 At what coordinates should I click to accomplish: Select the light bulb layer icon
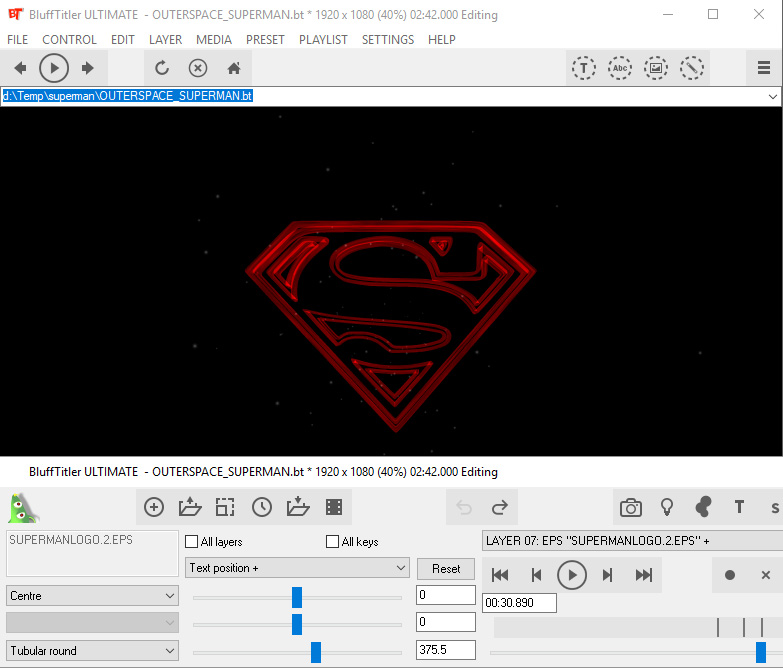pos(667,507)
